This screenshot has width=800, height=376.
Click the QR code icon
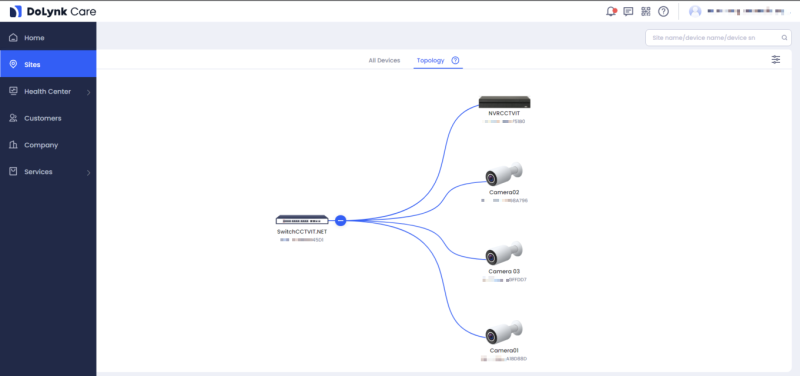(646, 11)
